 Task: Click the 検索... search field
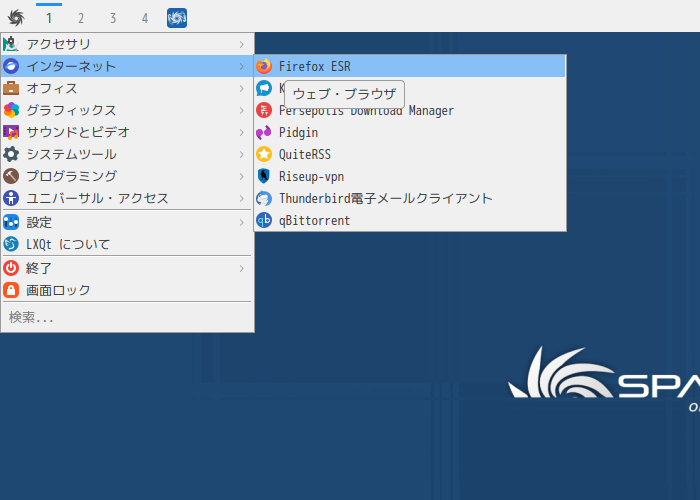point(127,317)
